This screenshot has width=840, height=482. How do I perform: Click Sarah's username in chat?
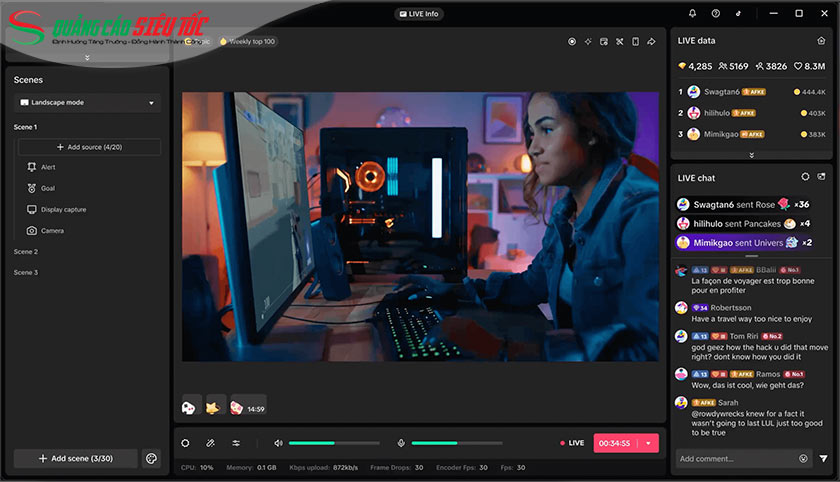728,403
